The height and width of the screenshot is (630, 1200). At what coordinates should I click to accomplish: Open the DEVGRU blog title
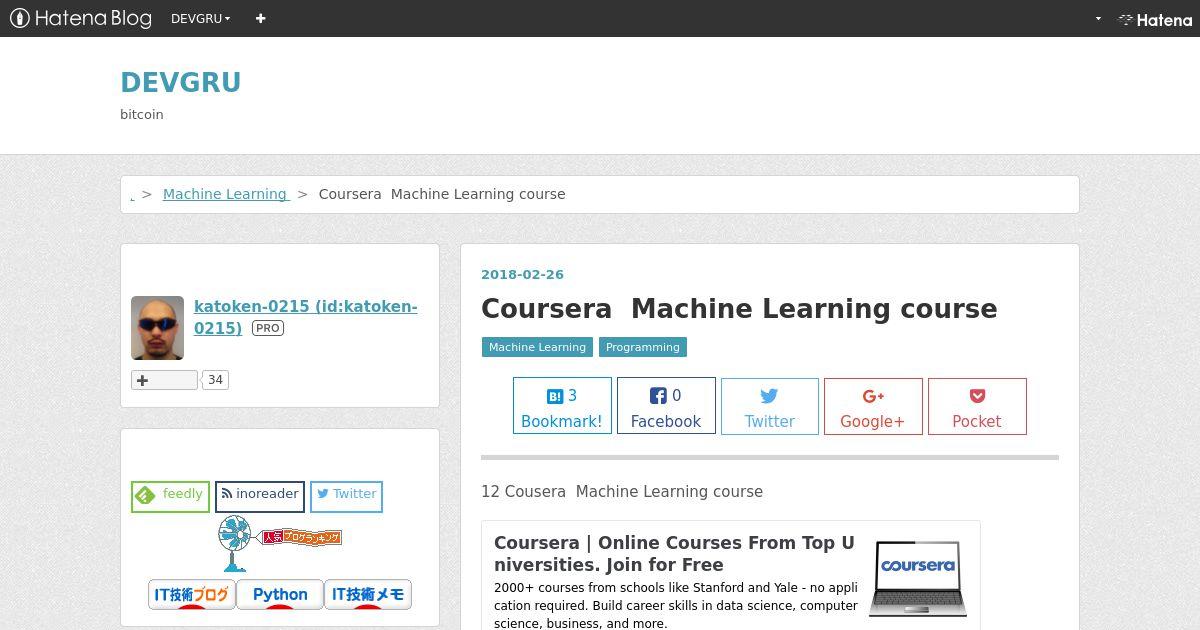180,82
